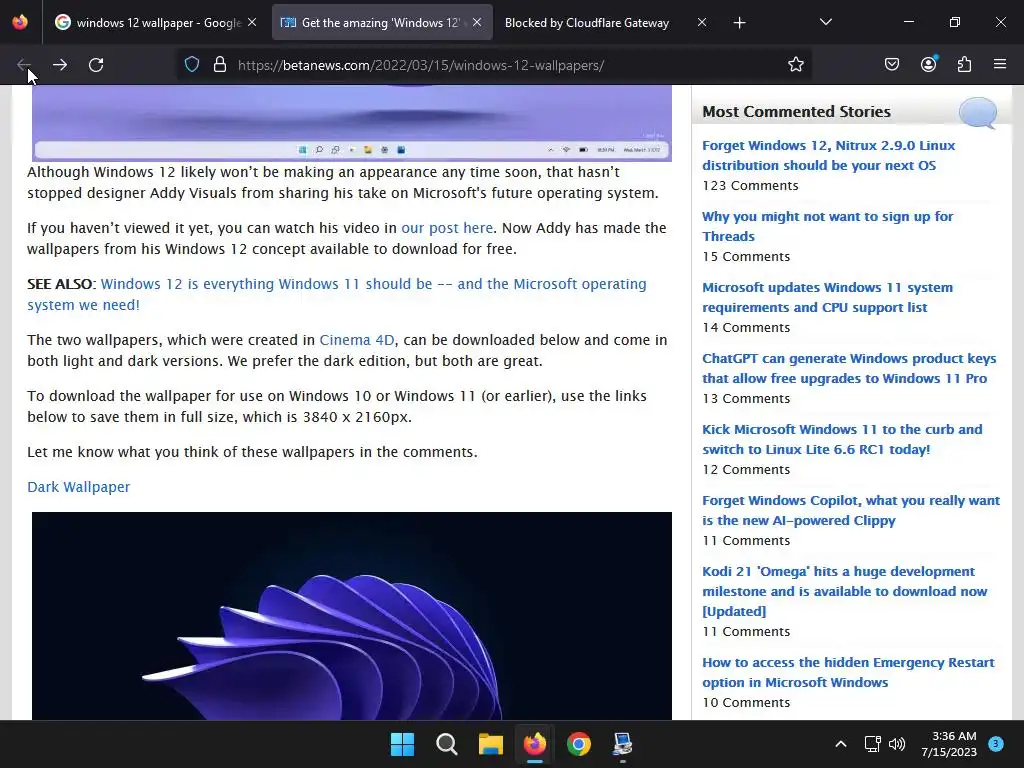Screen dimensions: 1024x768
Task: Click the Firefox taskbar icon
Action: (x=535, y=744)
